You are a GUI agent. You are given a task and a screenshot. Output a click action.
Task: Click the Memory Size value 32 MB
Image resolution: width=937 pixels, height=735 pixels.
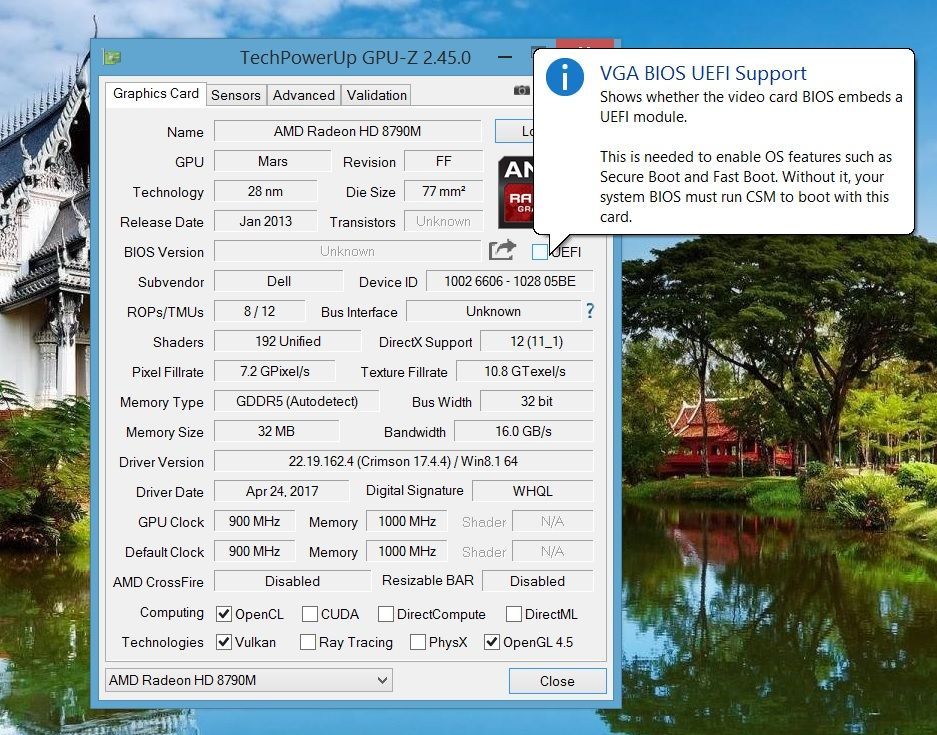click(x=277, y=431)
